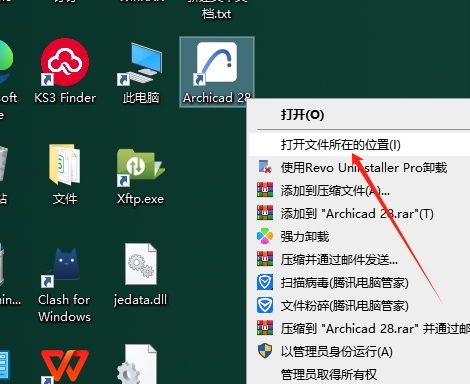Select the WPS Office desktop icon
Viewport: 470px width, 384px height.
65,366
